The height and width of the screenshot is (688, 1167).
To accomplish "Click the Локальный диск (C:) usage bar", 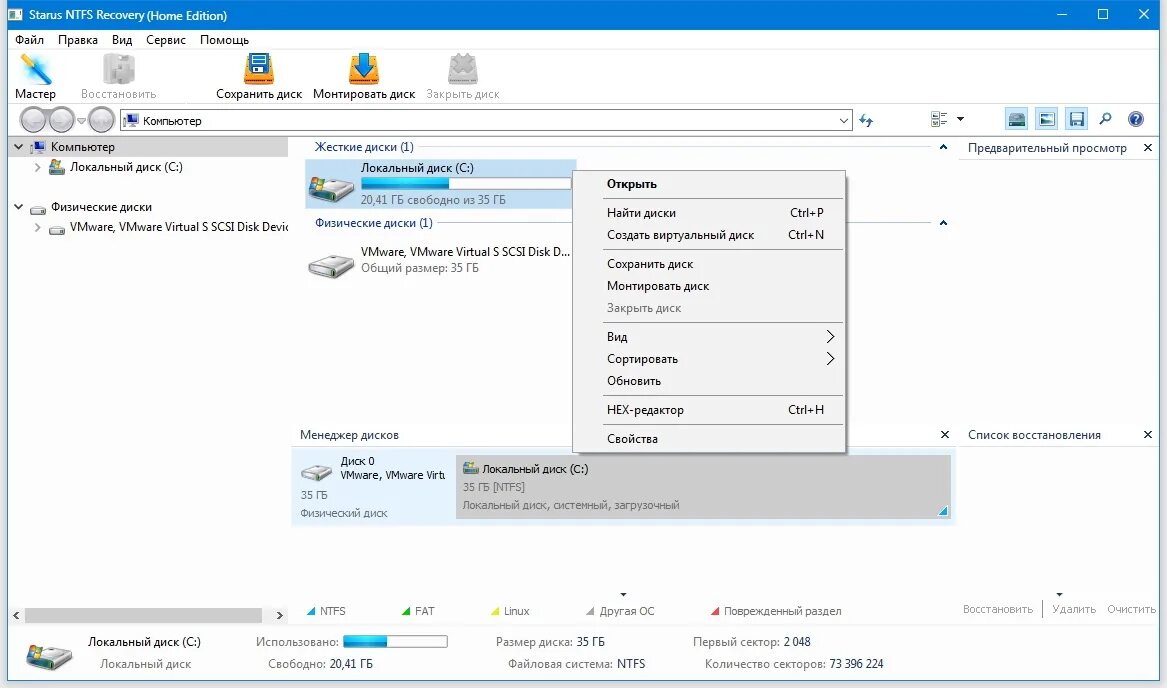I will [465, 183].
